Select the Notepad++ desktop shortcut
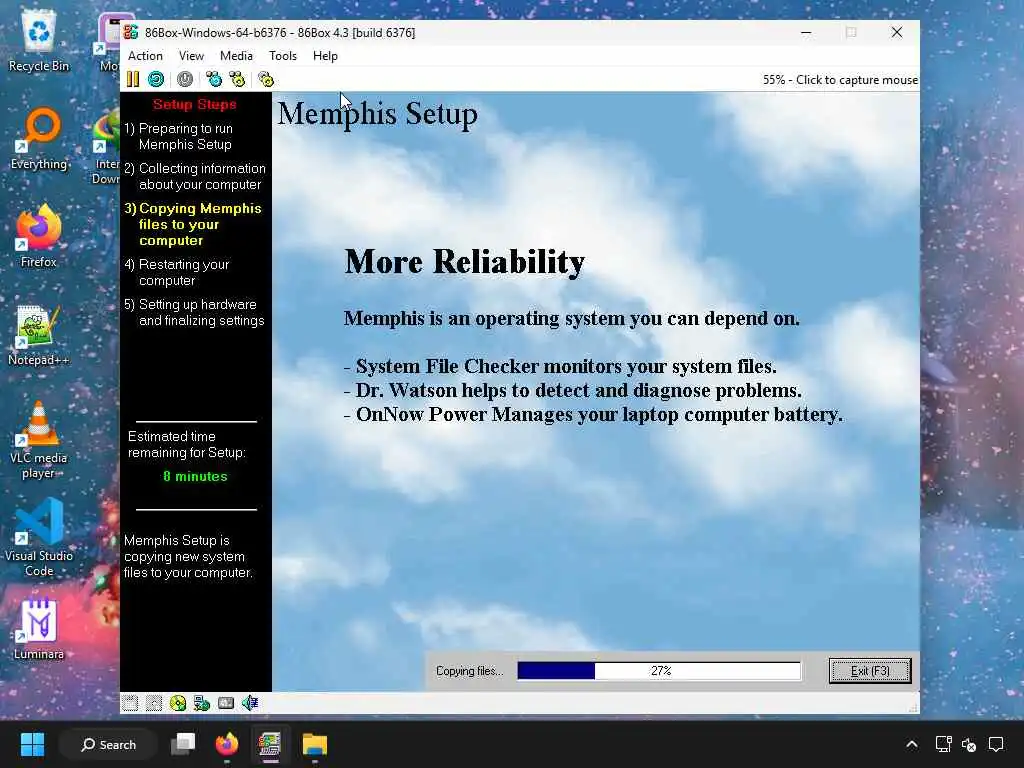This screenshot has width=1024, height=768. click(x=39, y=335)
